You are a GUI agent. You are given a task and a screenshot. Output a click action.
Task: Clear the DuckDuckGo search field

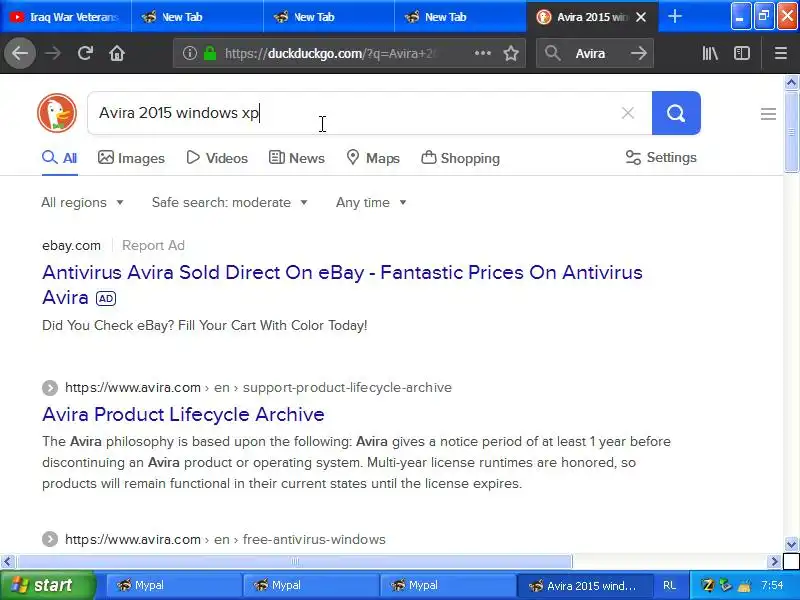pyautogui.click(x=628, y=113)
